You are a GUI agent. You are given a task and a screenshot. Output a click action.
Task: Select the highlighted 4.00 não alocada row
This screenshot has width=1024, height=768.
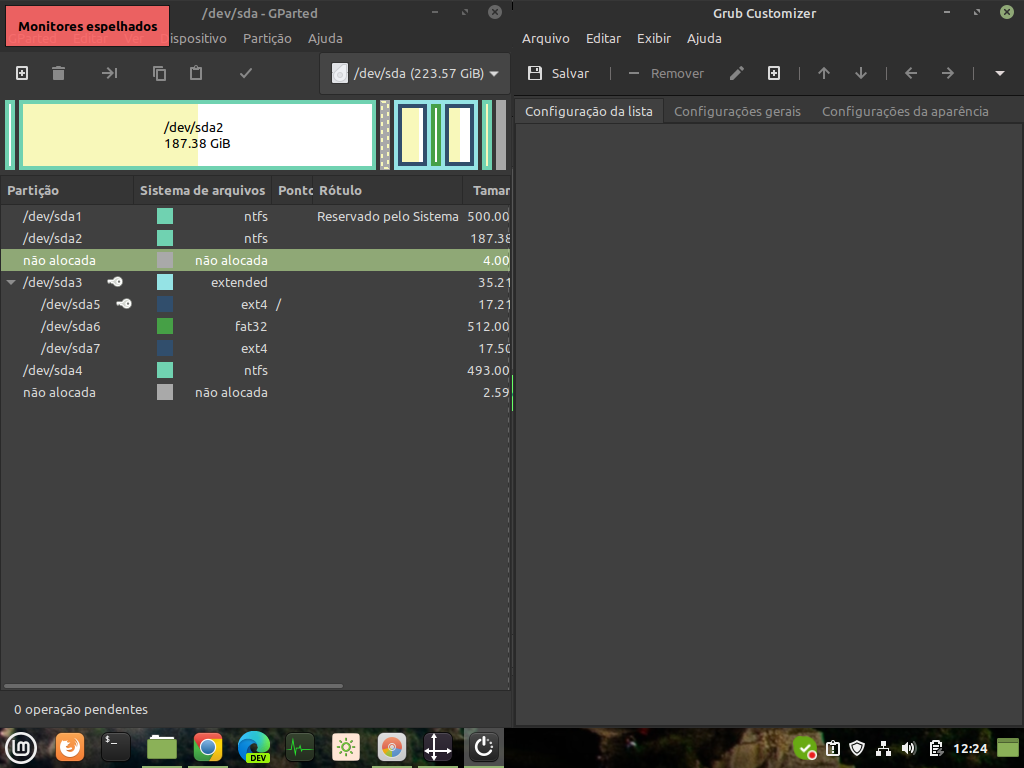coord(255,261)
